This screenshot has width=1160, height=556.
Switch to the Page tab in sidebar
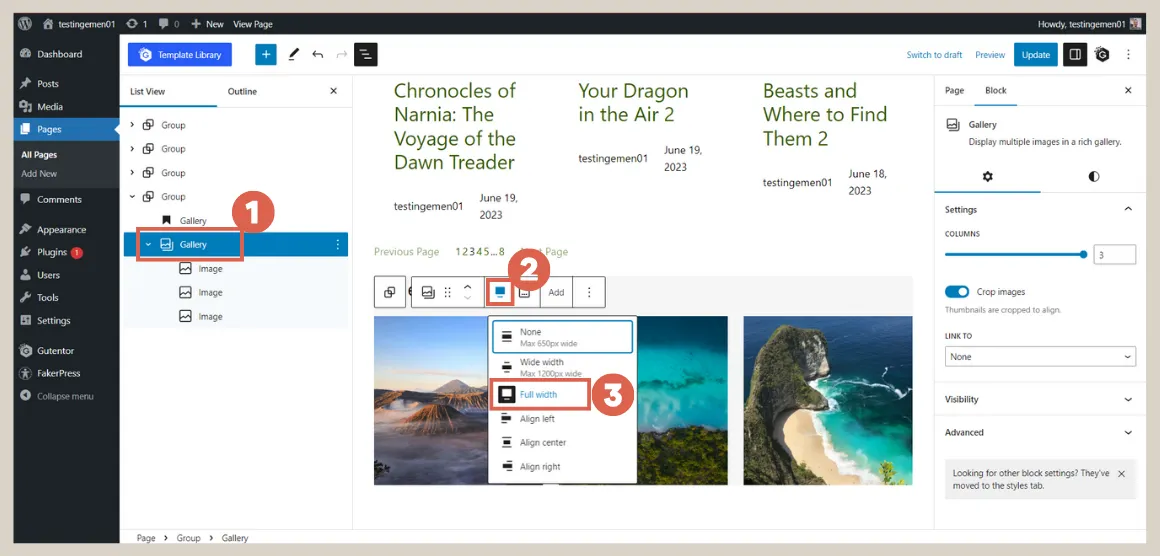[954, 90]
